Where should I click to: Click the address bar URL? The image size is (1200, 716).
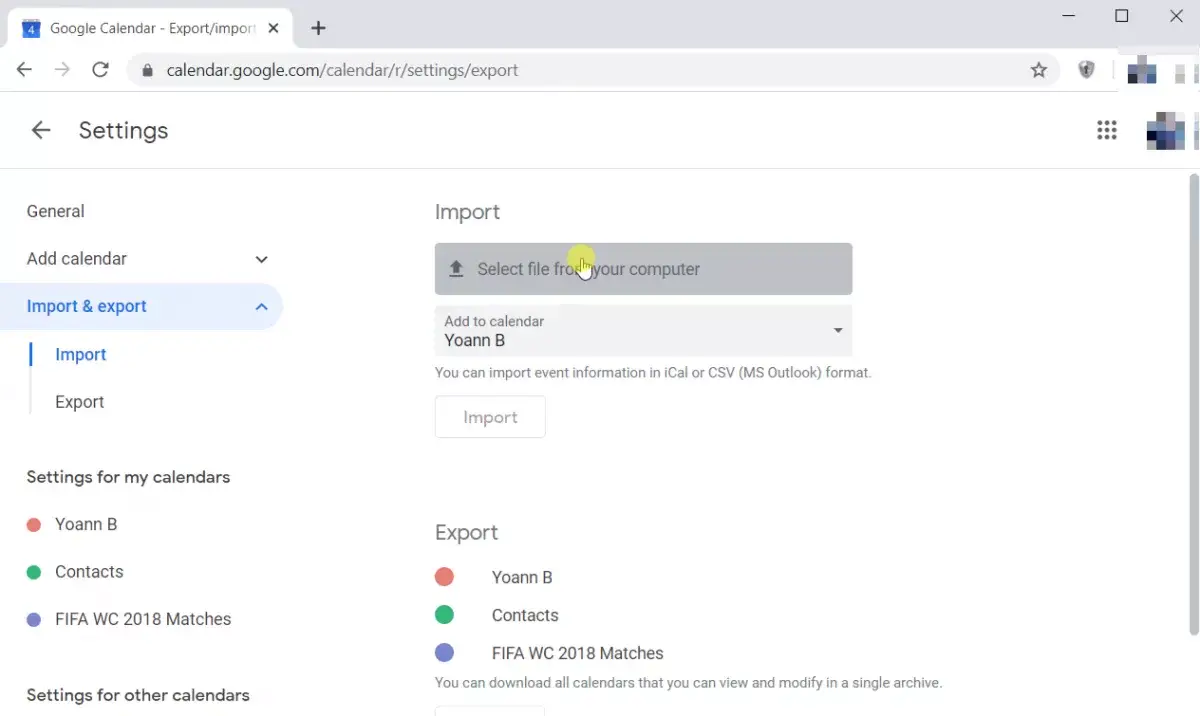click(342, 70)
